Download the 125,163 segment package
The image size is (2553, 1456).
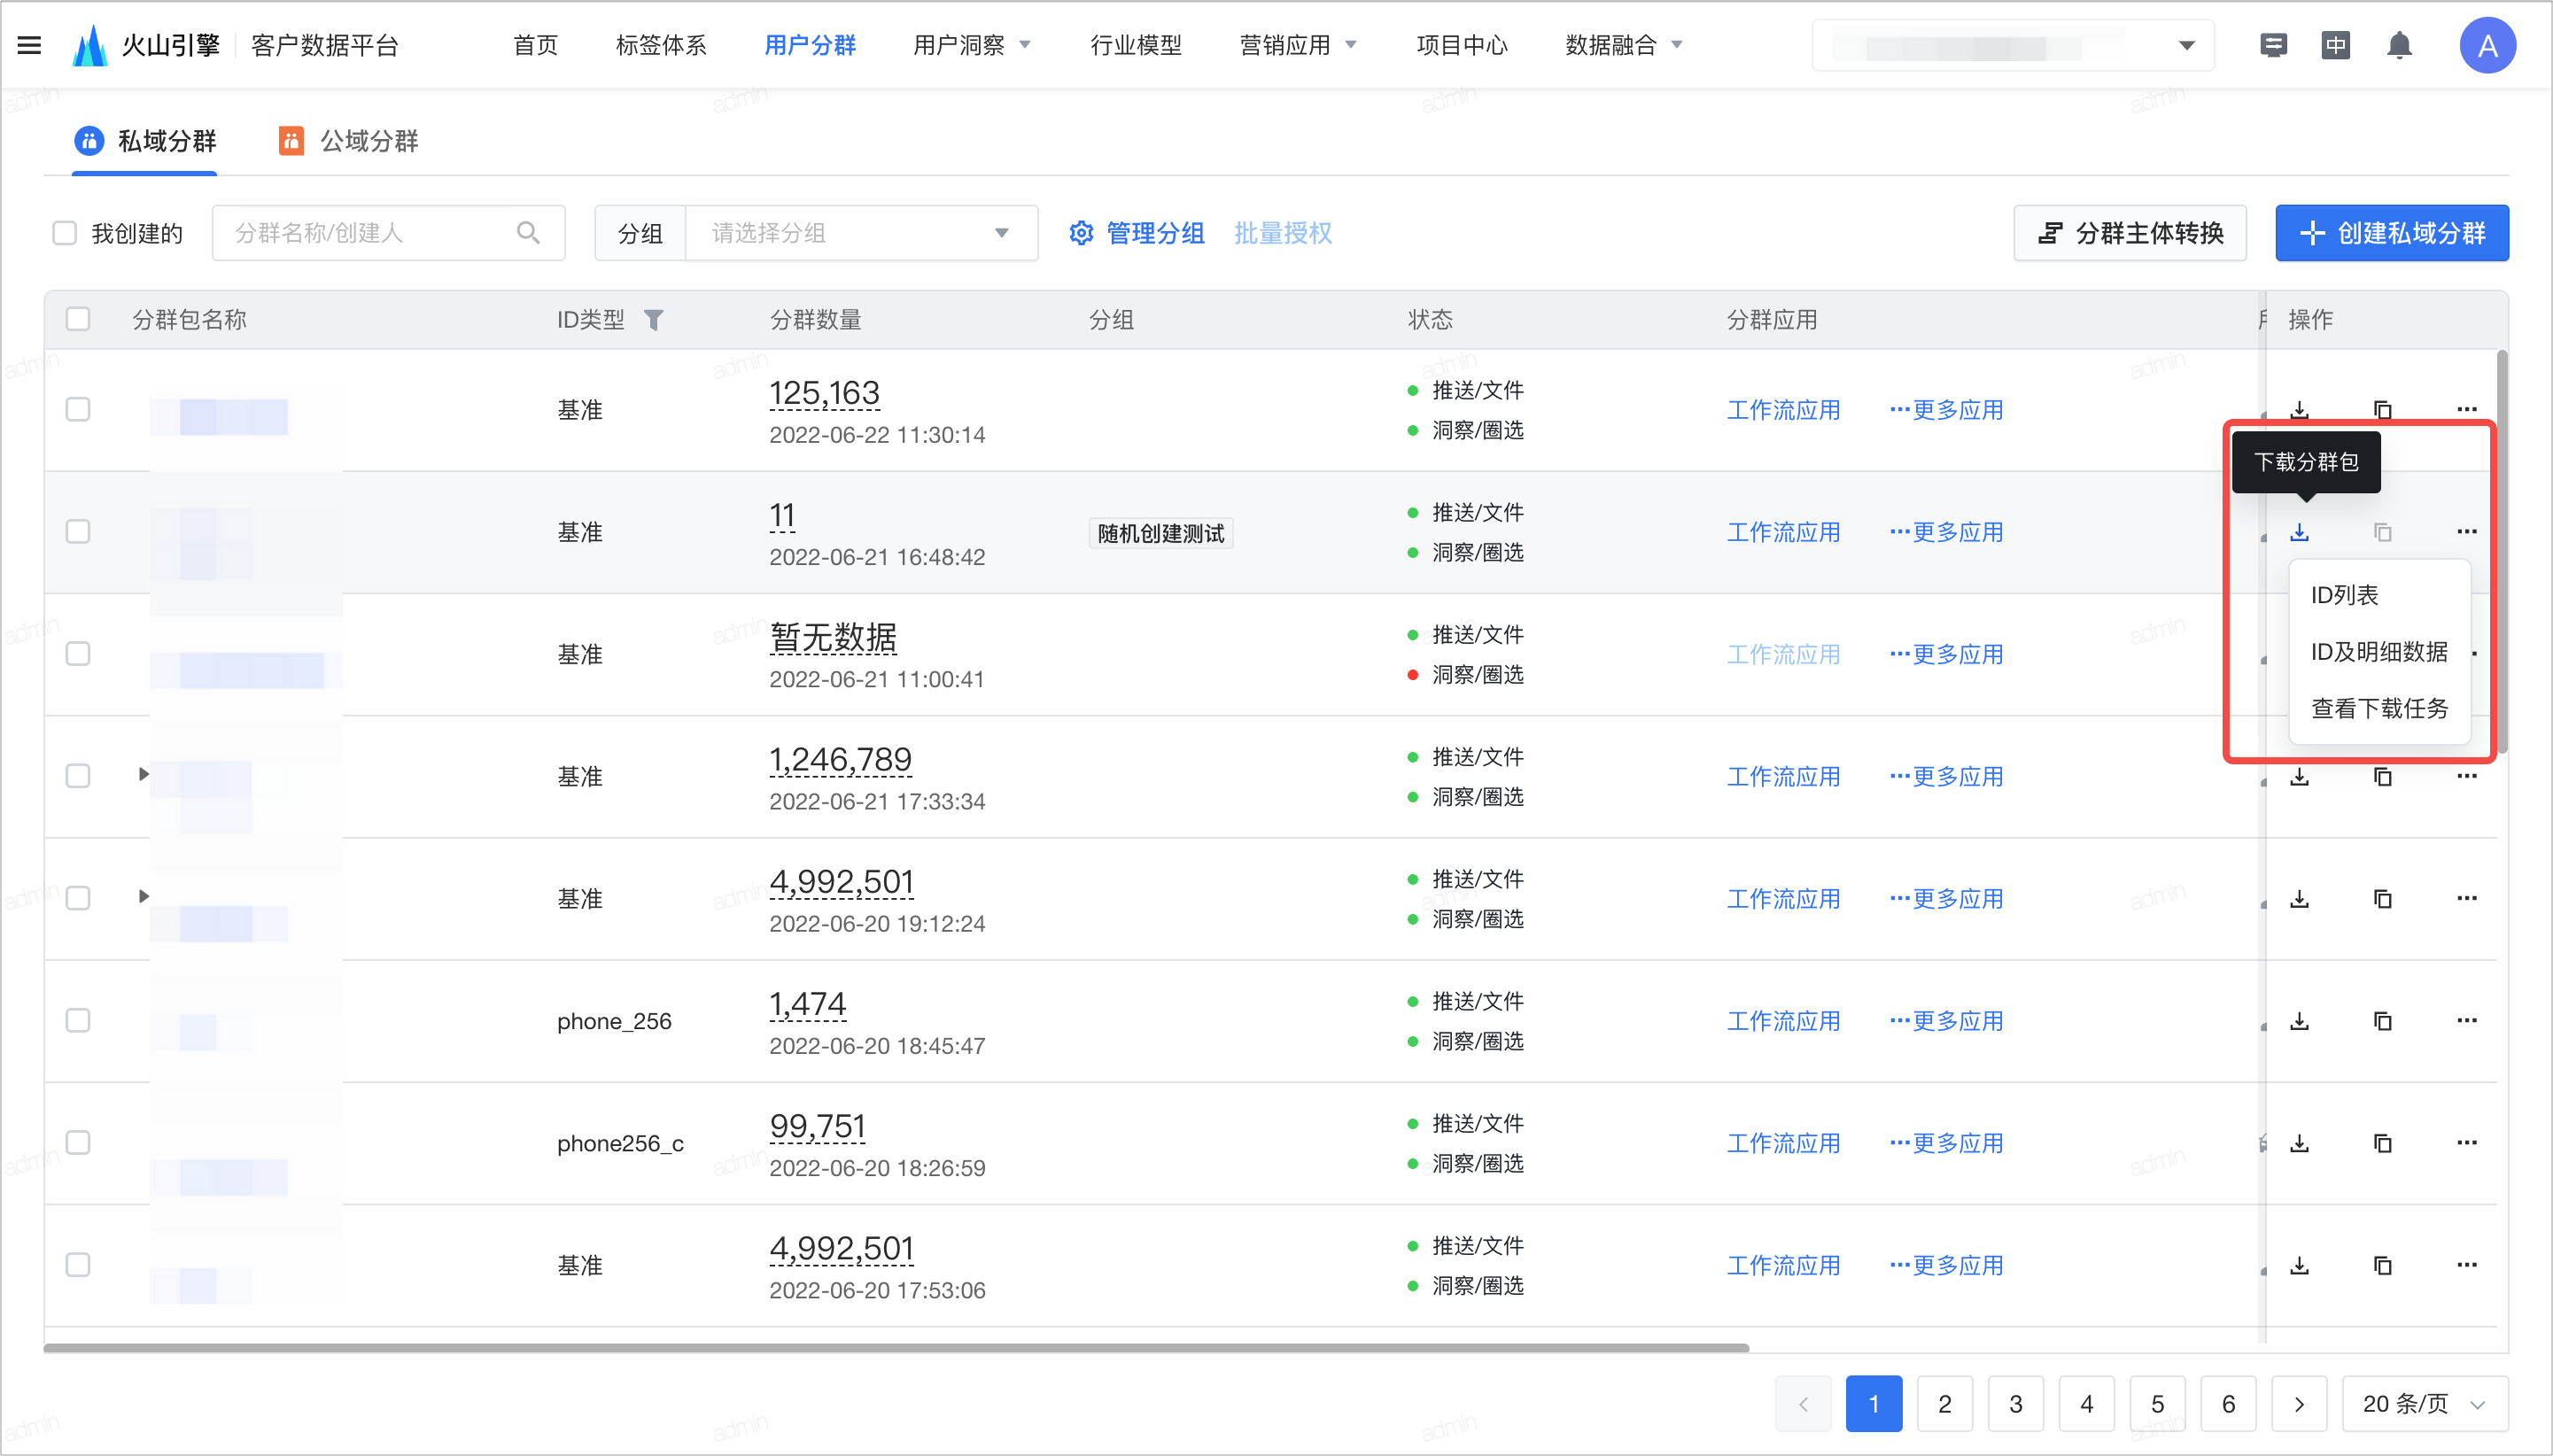pyautogui.click(x=2299, y=410)
